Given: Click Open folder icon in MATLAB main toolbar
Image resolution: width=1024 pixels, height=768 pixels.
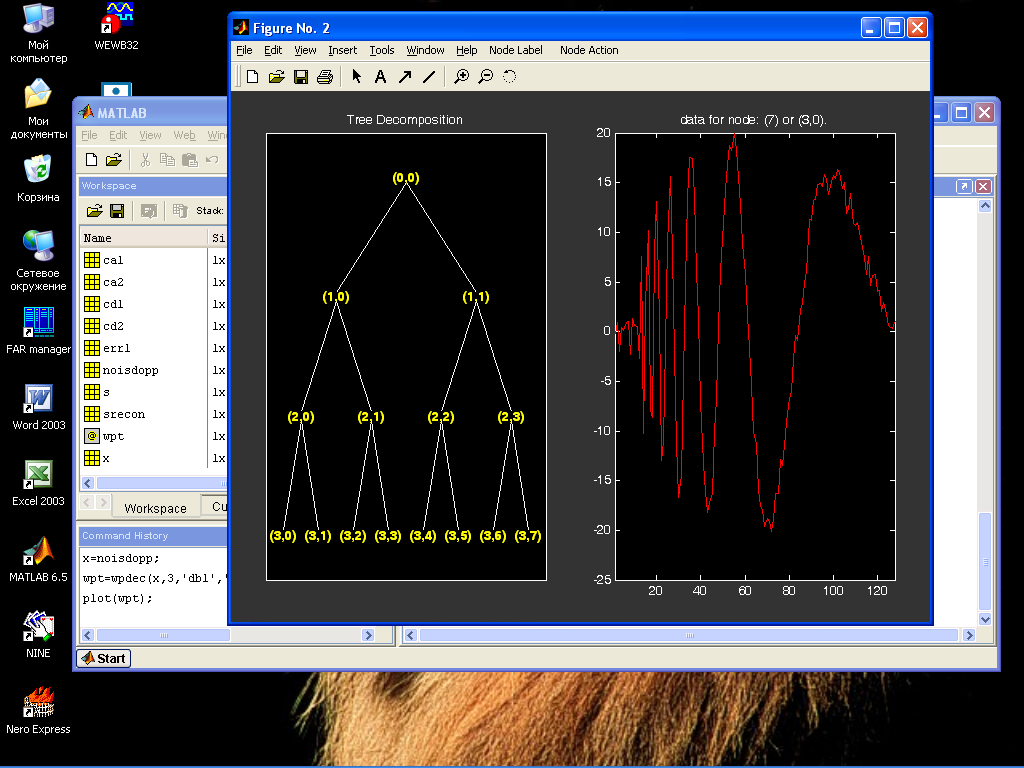Looking at the screenshot, I should pyautogui.click(x=114, y=159).
